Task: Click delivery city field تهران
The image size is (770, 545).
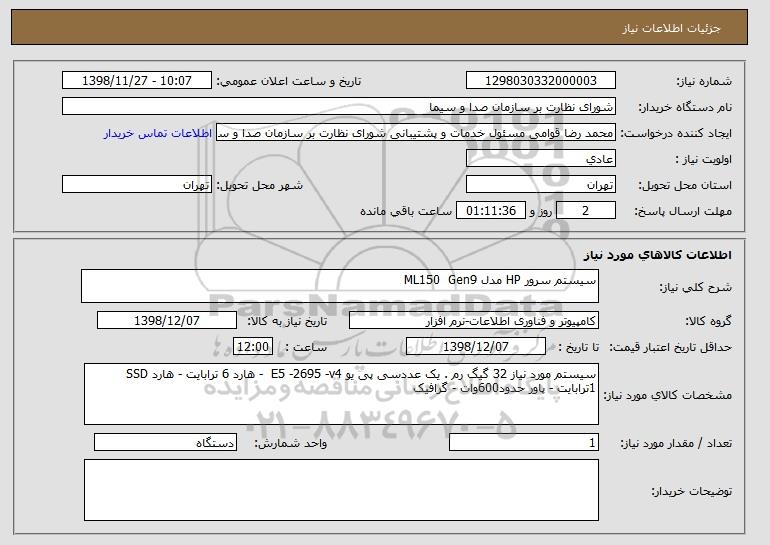Action: coord(137,185)
